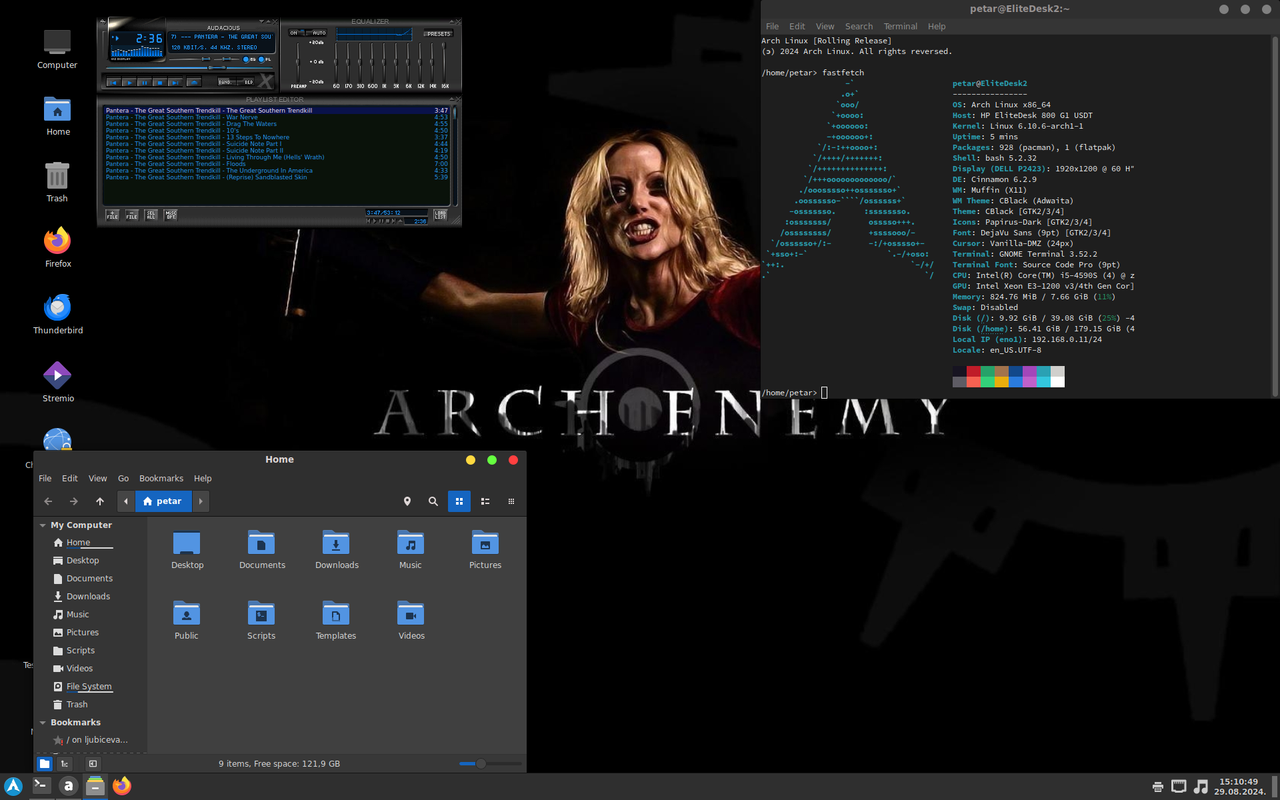Adjust the equalizer PREAMP slider
Image resolution: width=1280 pixels, height=800 pixels.
point(298,63)
